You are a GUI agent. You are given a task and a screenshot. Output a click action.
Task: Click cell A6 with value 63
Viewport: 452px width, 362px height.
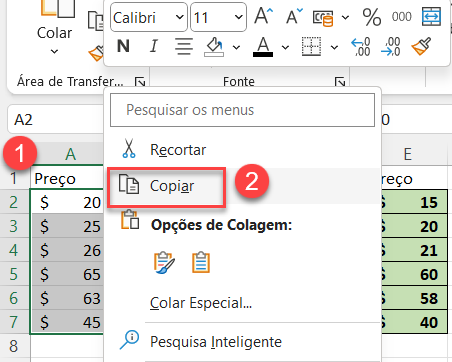click(67, 298)
